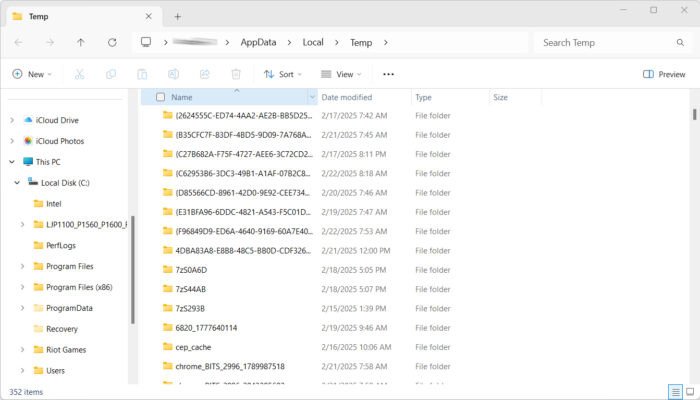This screenshot has width=700, height=400.
Task: Tick the select-all checkbox beside Name
Action: click(x=160, y=97)
